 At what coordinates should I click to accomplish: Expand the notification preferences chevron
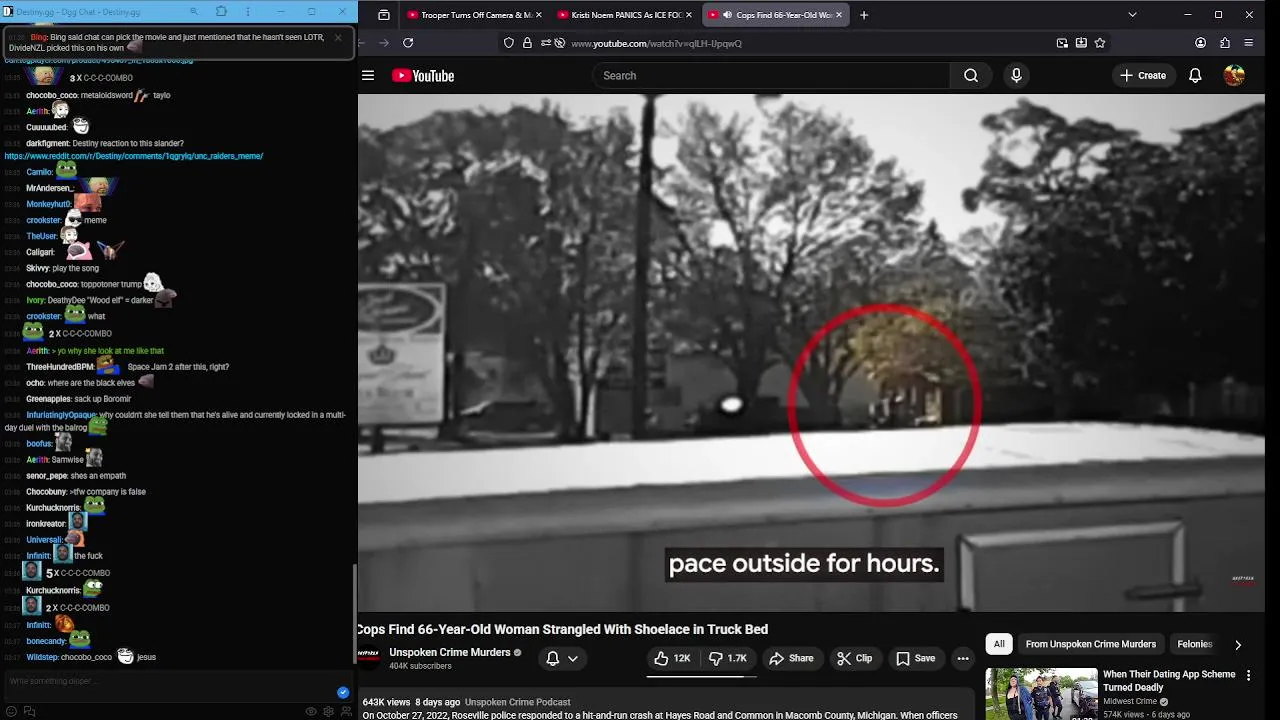point(573,658)
